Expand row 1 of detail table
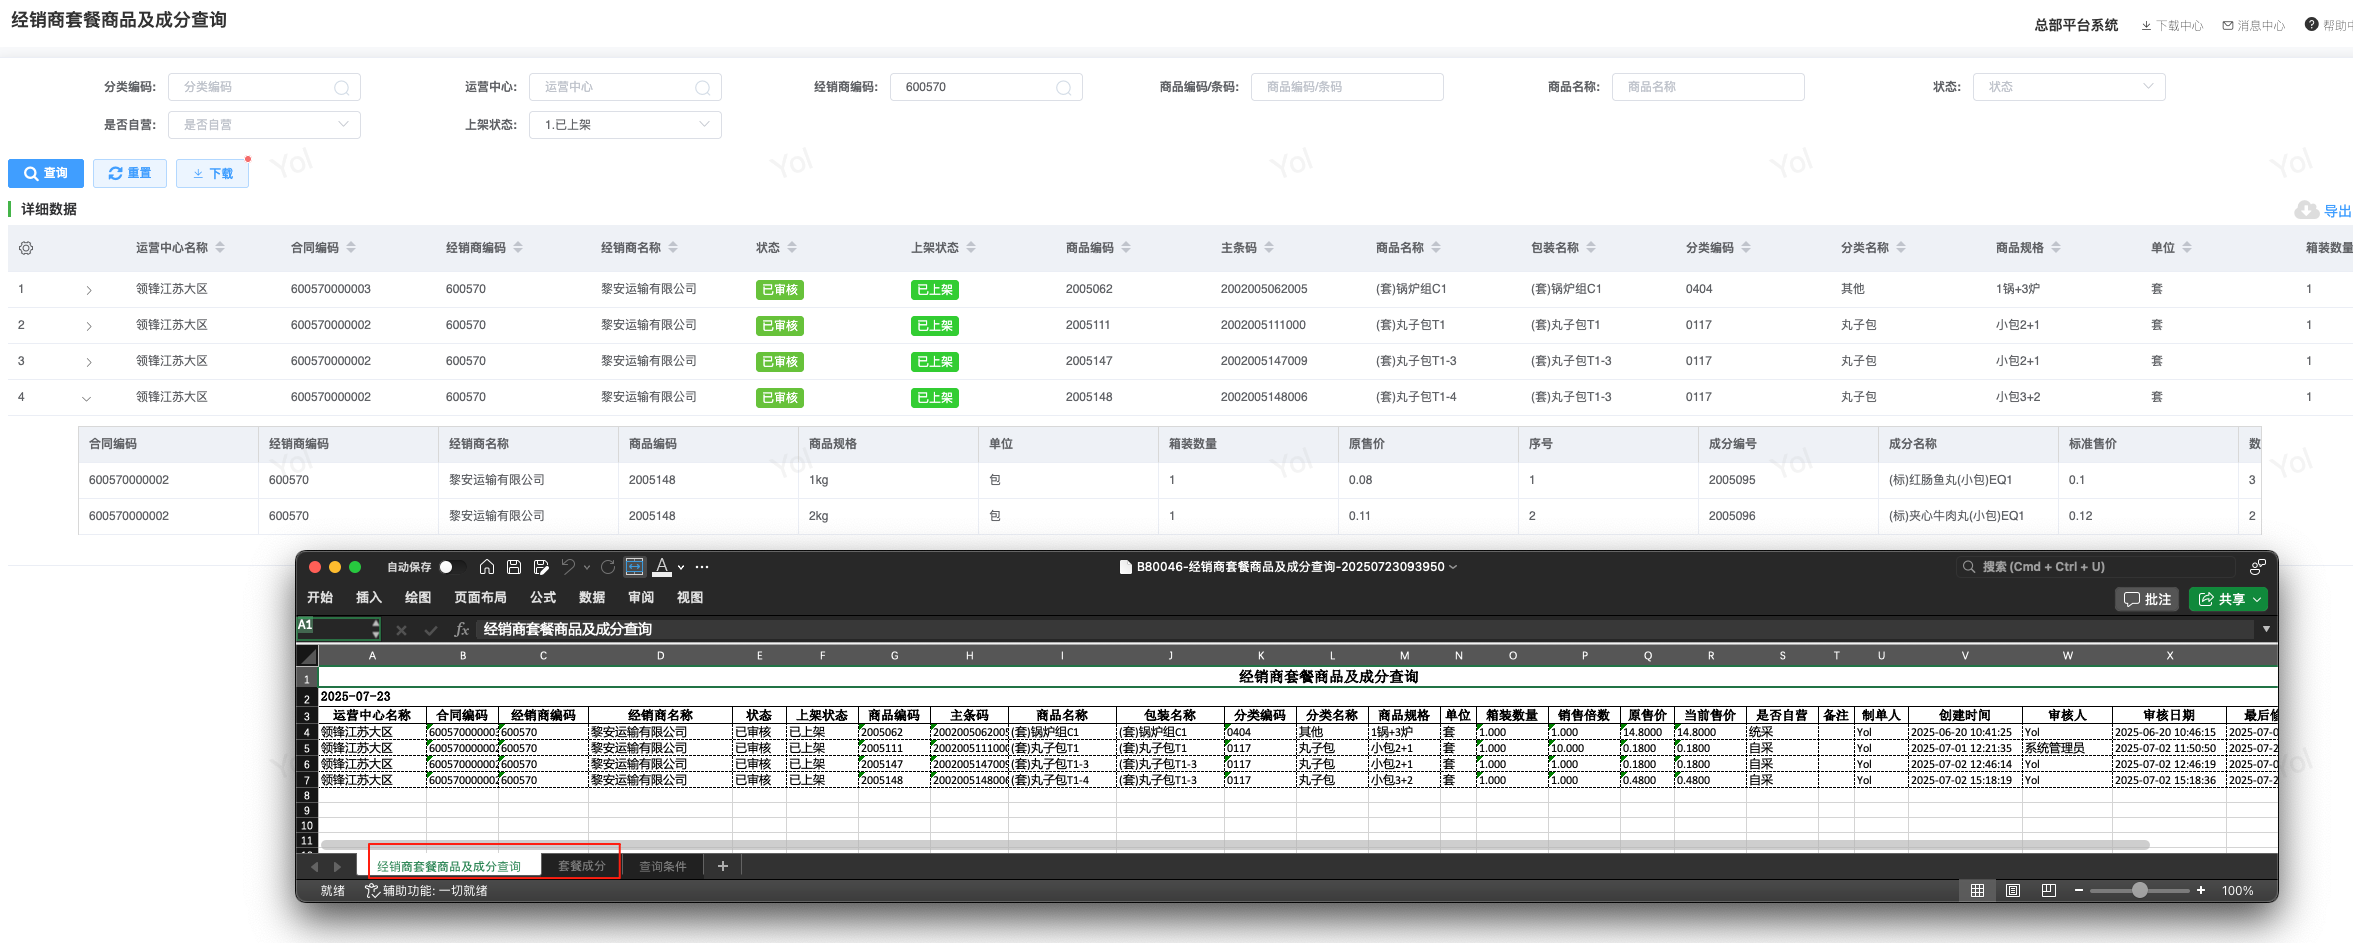The width and height of the screenshot is (2353, 943). [89, 290]
